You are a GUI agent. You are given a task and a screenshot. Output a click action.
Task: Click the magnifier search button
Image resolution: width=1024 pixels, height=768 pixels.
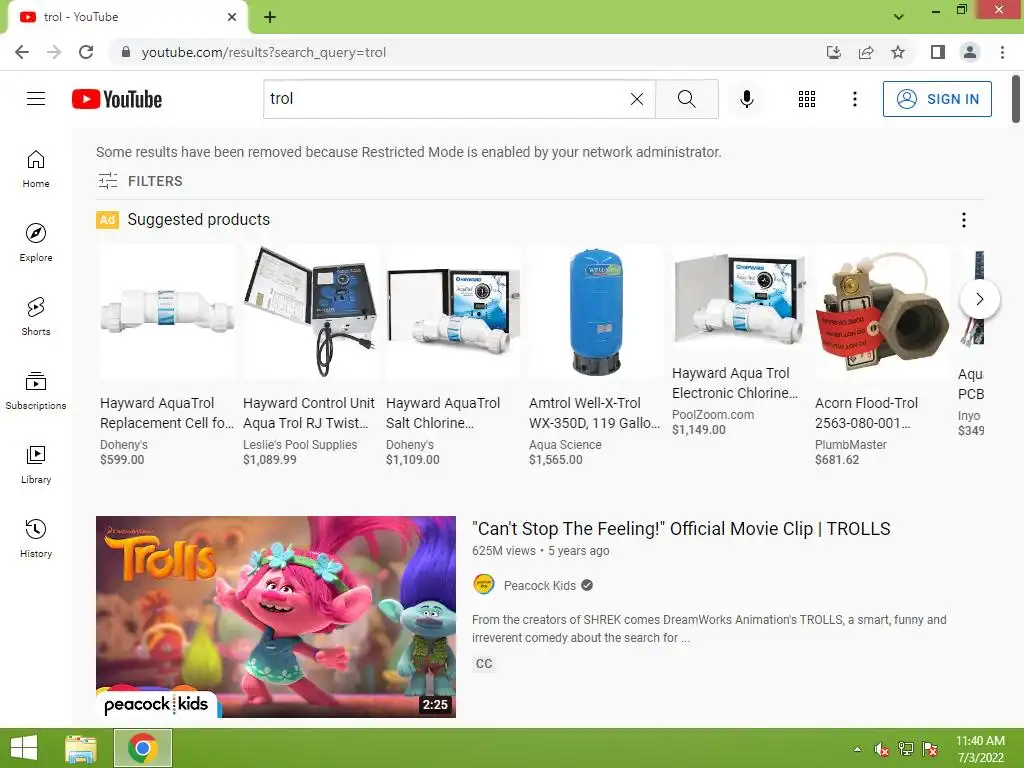686,99
